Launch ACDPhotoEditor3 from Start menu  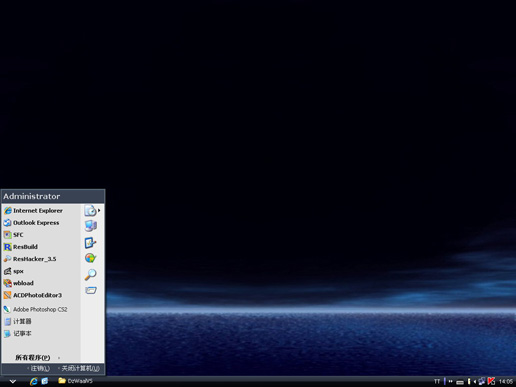click(x=41, y=295)
